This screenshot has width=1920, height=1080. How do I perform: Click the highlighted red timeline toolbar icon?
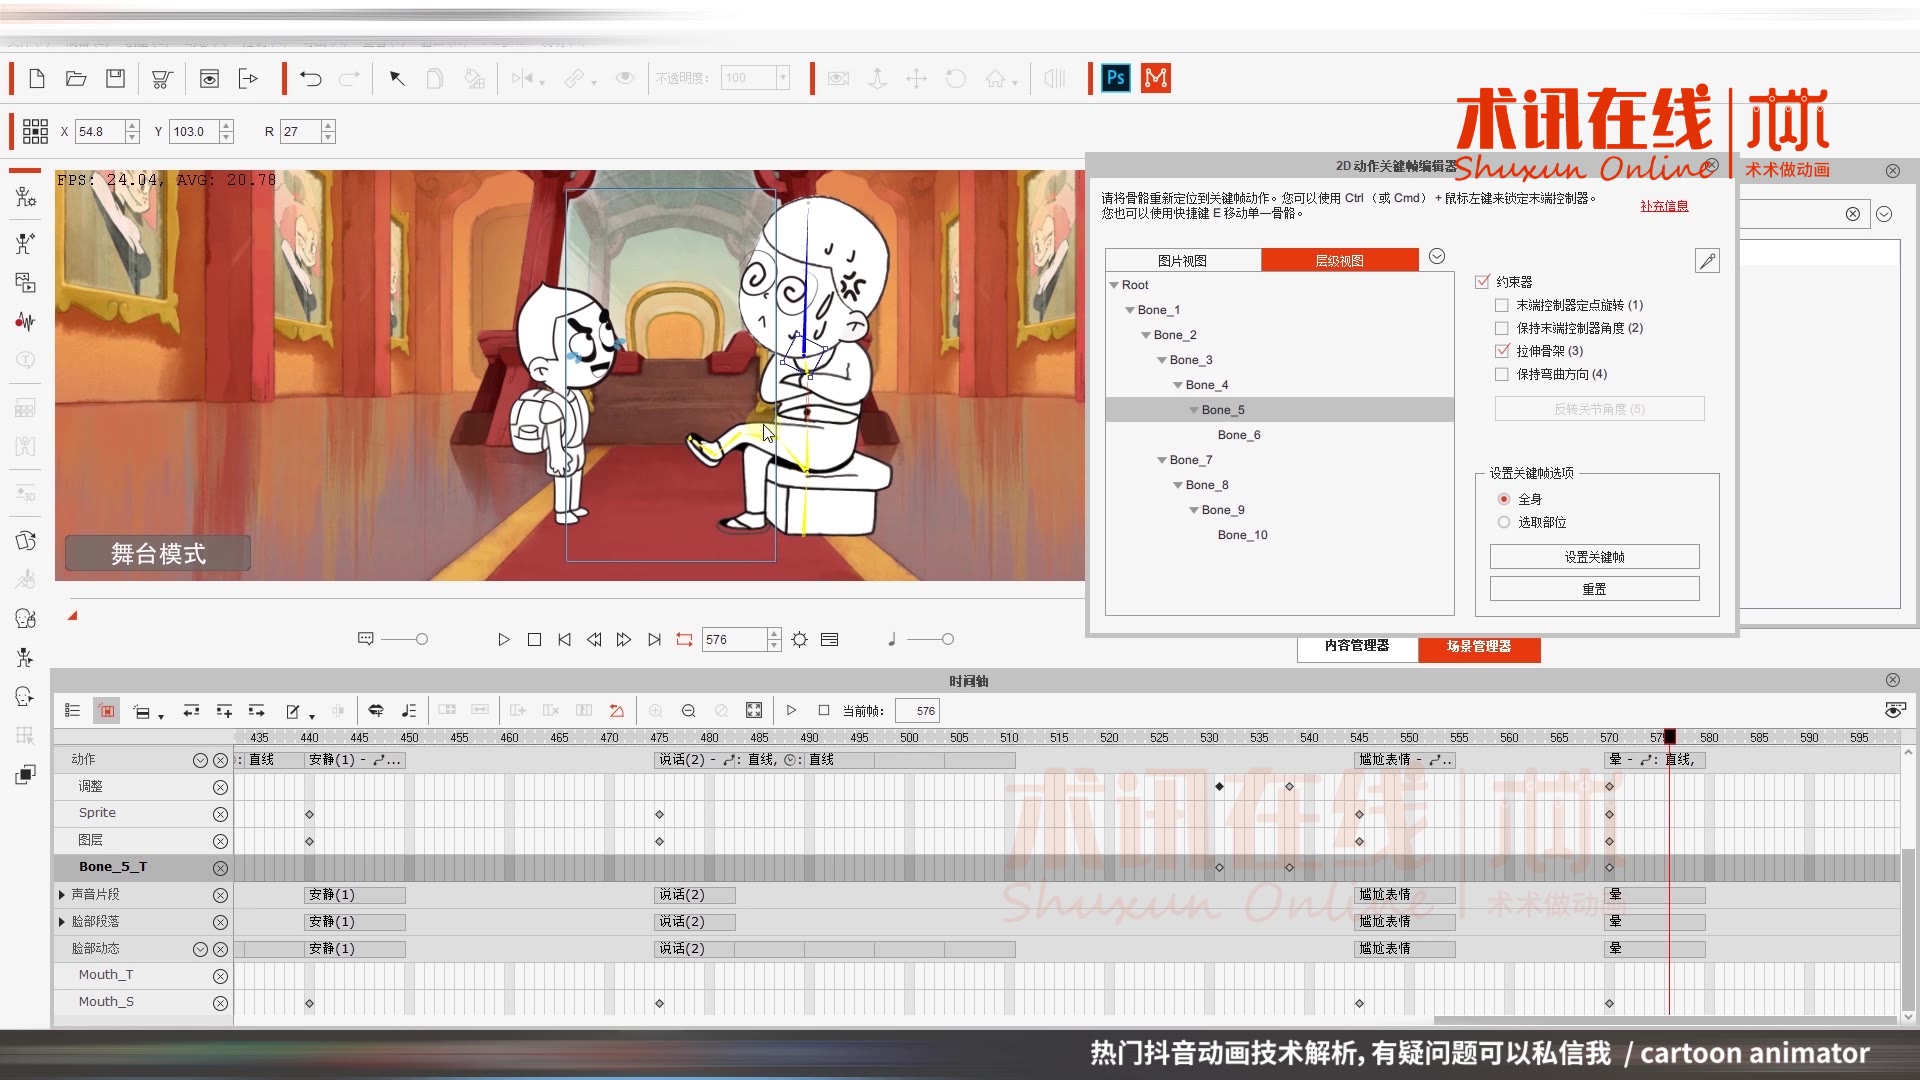pyautogui.click(x=107, y=711)
